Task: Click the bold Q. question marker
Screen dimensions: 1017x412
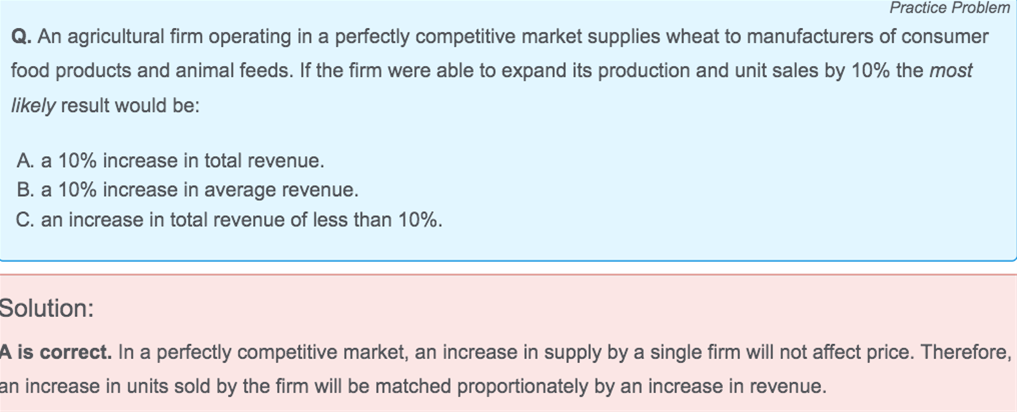Action: (x=21, y=37)
